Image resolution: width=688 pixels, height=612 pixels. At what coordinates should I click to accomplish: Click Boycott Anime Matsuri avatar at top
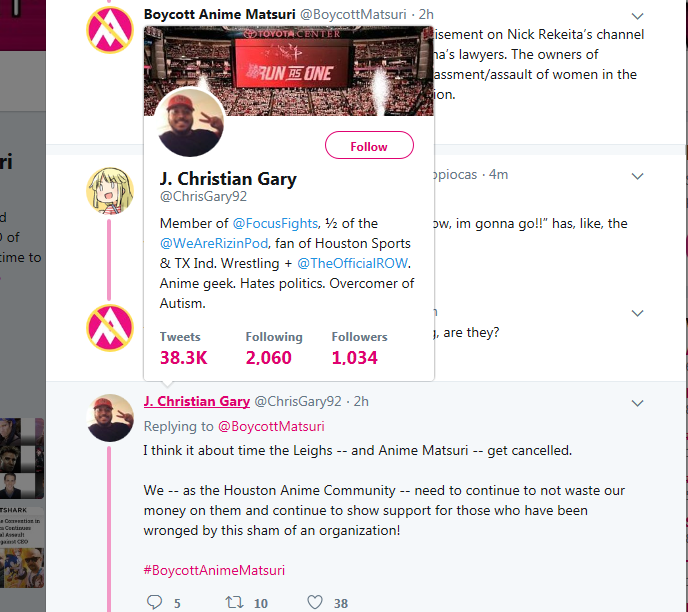[110, 30]
